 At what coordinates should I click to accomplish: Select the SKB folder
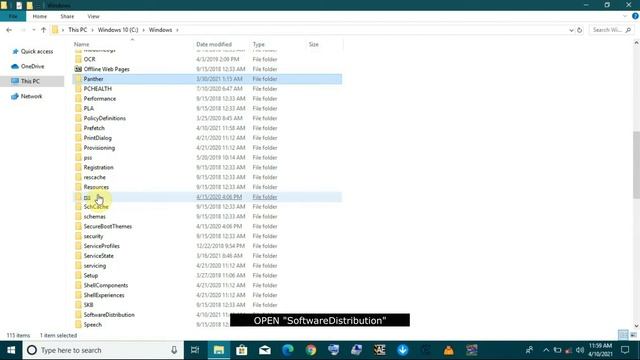click(88, 304)
